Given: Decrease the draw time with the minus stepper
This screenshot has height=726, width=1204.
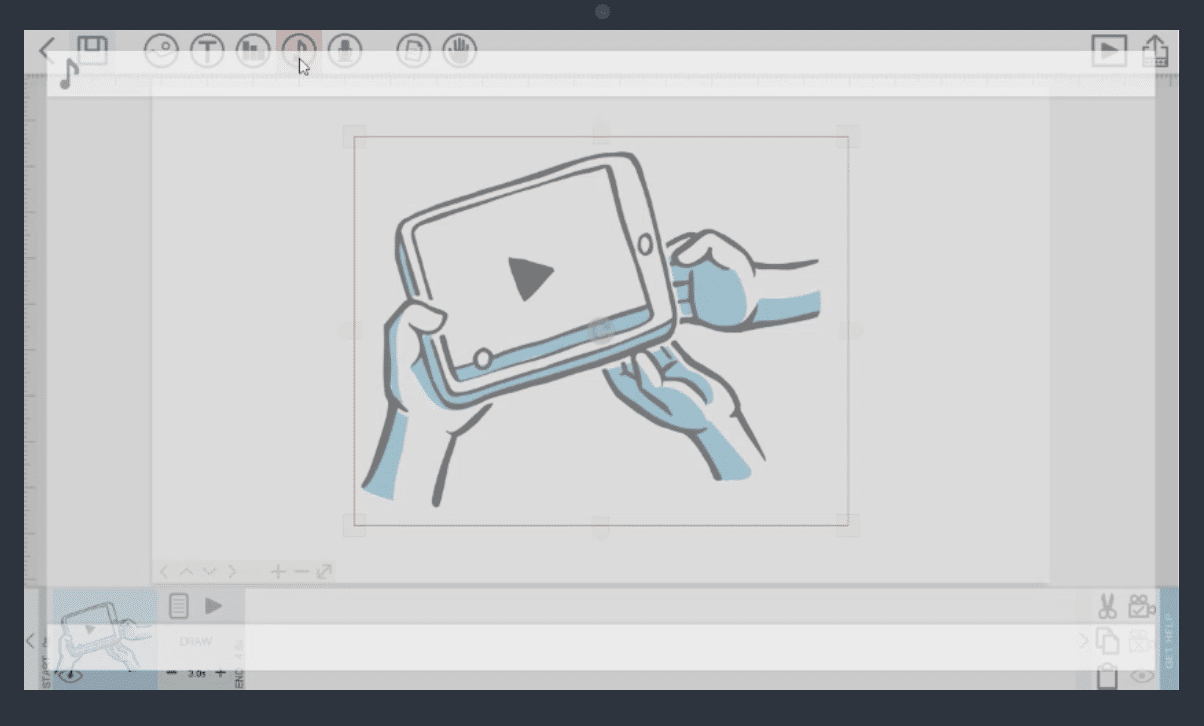Looking at the screenshot, I should pyautogui.click(x=171, y=673).
